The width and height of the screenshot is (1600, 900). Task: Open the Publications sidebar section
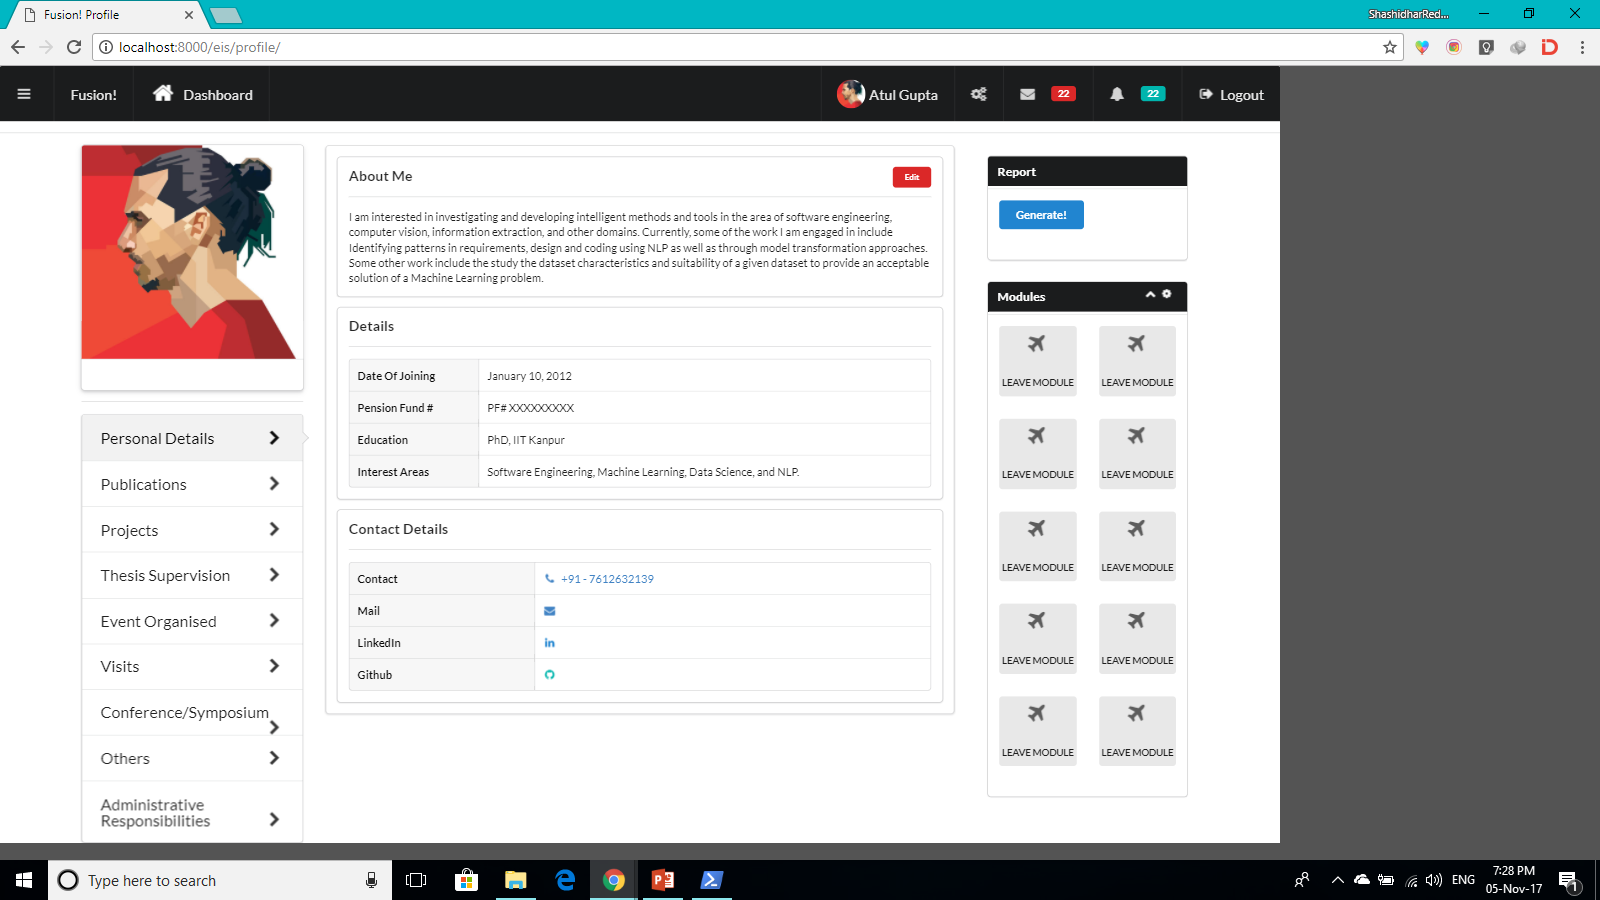(192, 484)
